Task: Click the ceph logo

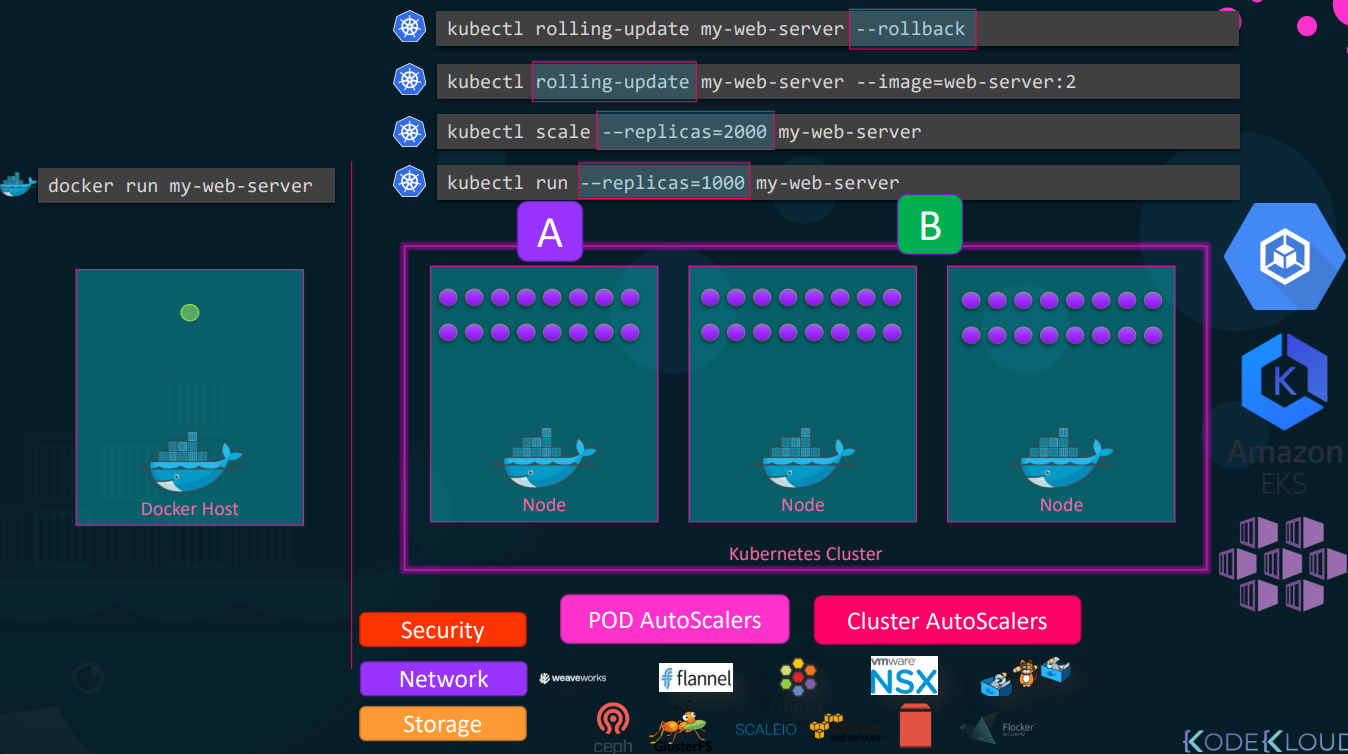Action: click(613, 728)
